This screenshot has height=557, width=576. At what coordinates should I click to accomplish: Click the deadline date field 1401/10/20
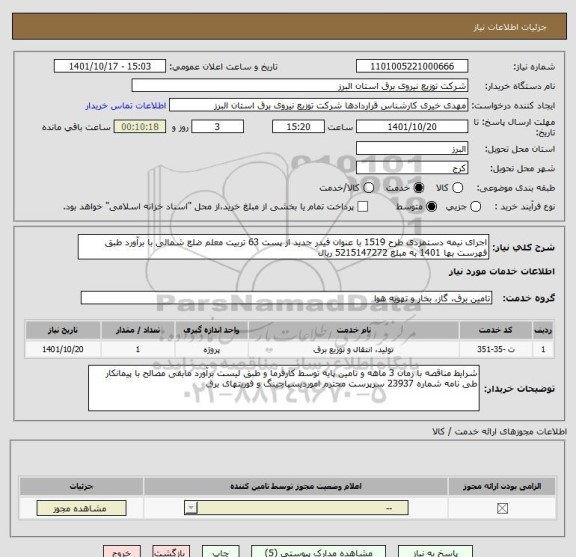412,127
